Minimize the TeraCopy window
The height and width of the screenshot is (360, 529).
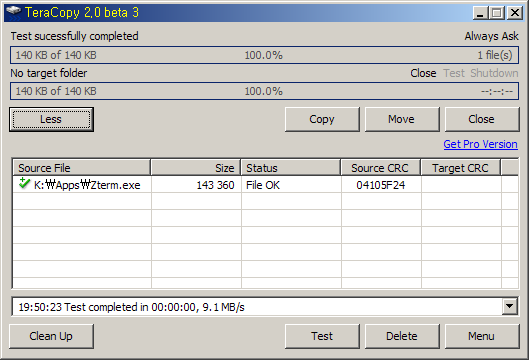(480, 13)
